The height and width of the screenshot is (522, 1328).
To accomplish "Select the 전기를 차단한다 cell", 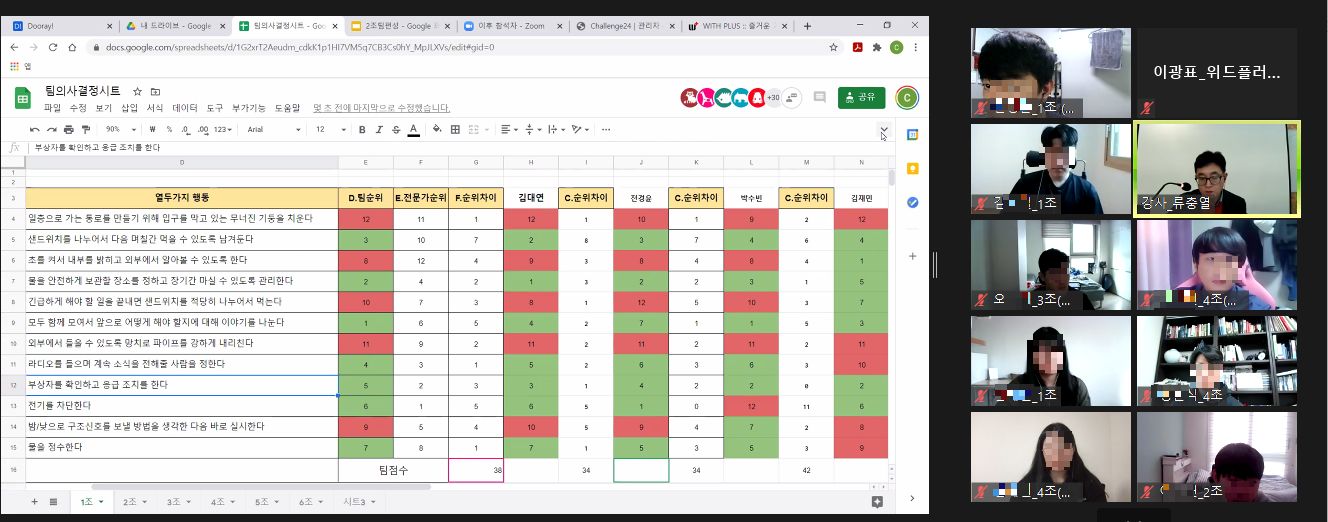I will pyautogui.click(x=182, y=405).
